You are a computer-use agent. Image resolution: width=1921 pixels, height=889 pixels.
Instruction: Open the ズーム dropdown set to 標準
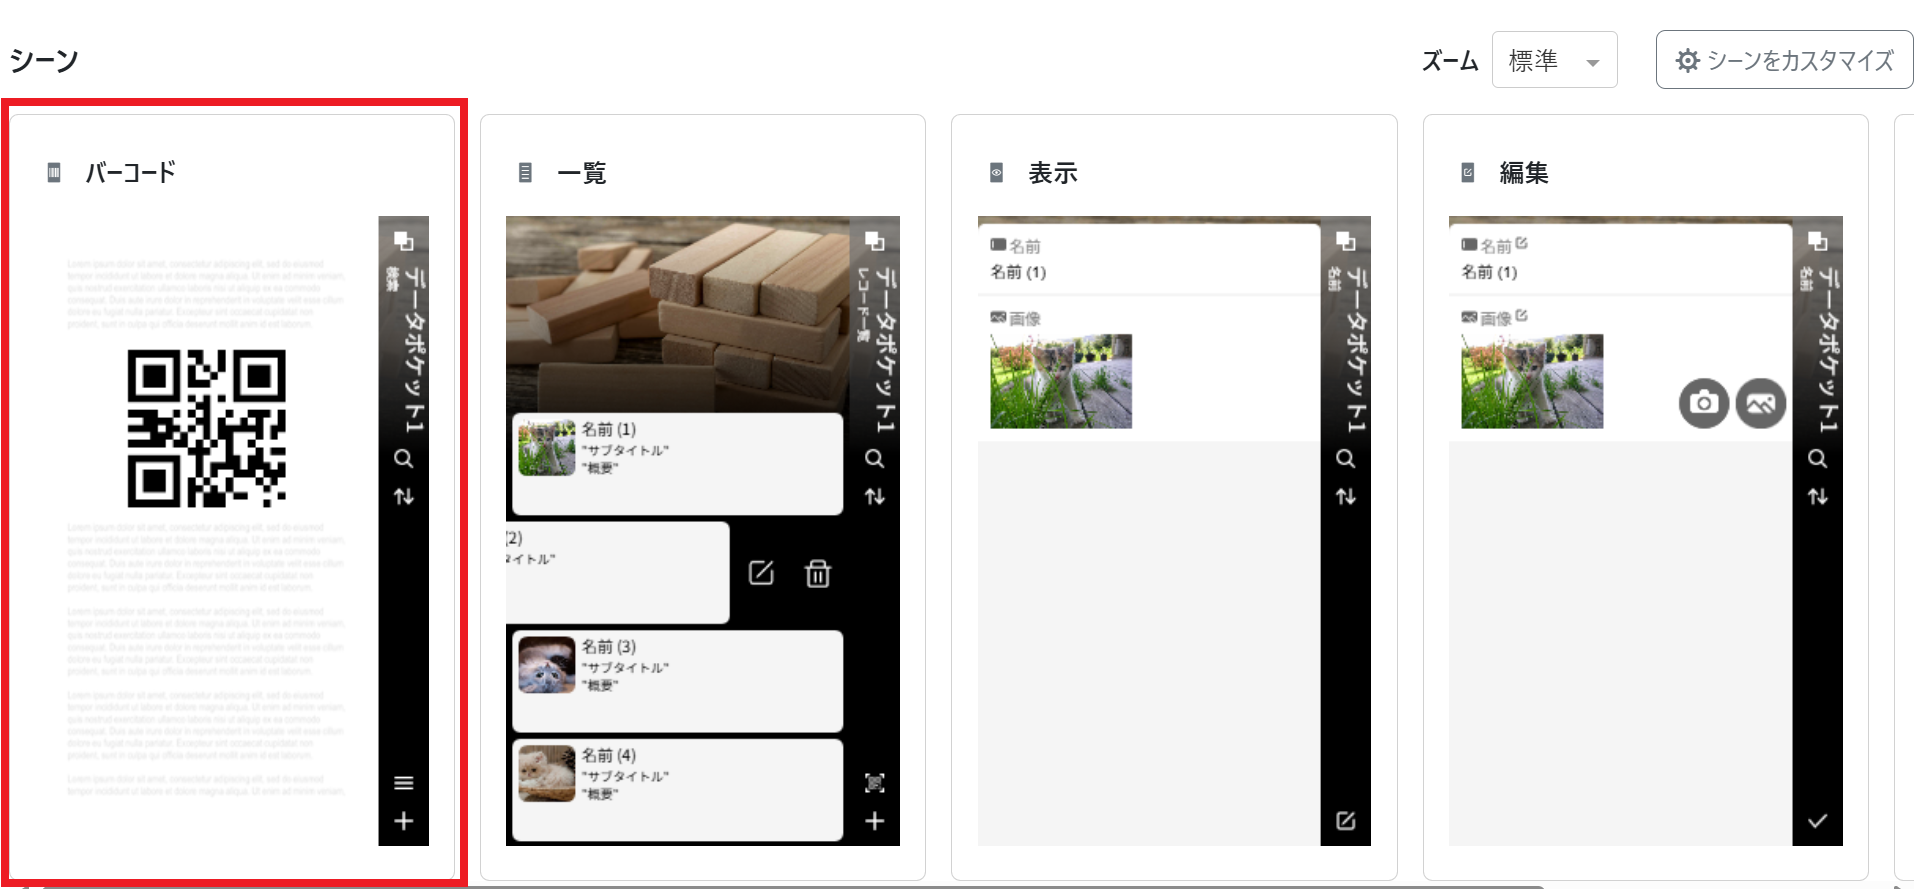[x=1553, y=61]
